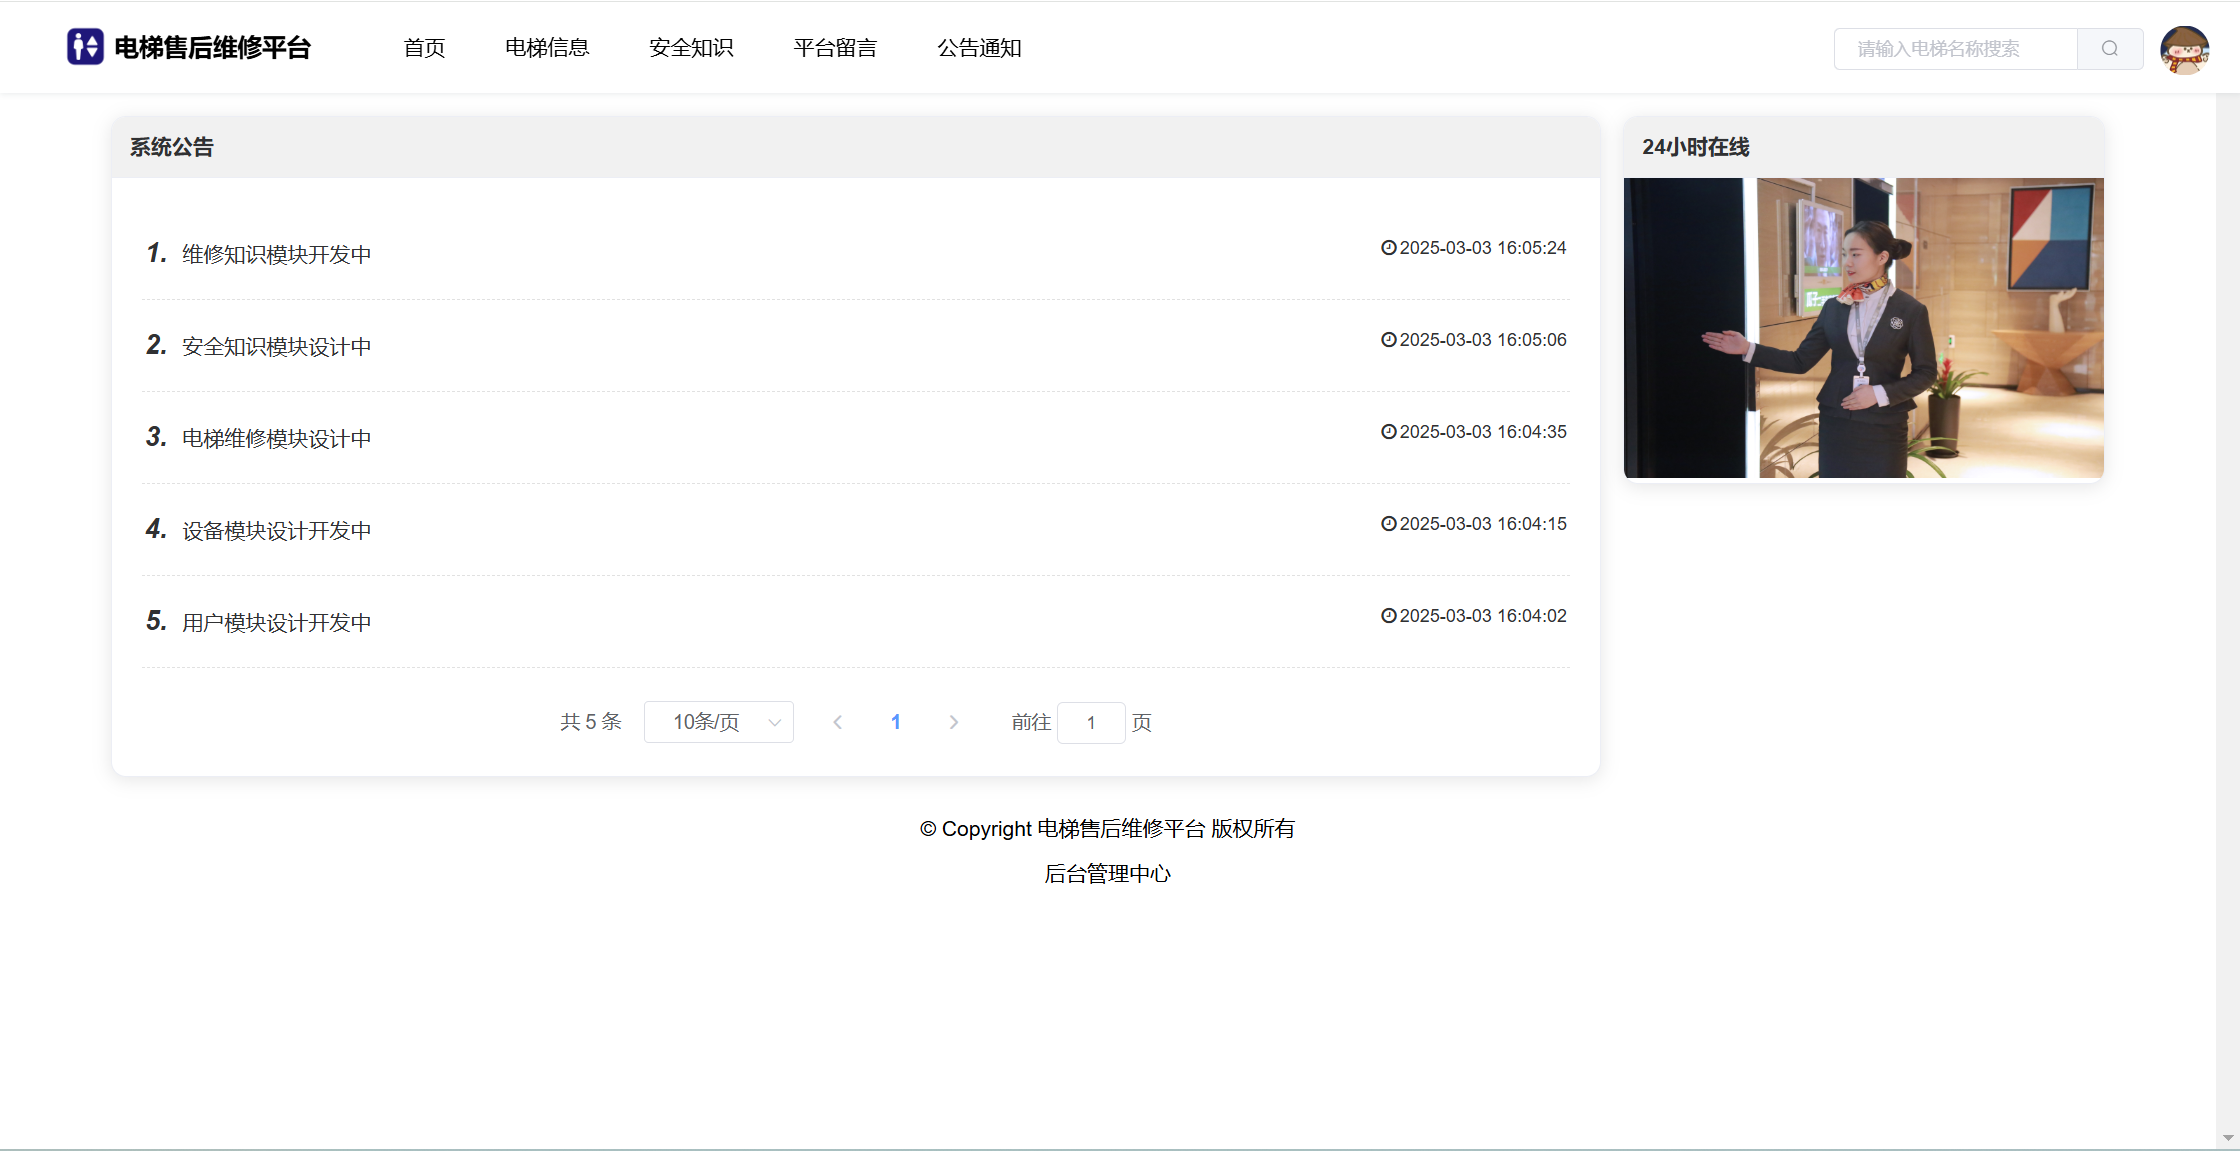Click scrollbar down arrow at bottom right
2240x1151 pixels.
2227,1138
